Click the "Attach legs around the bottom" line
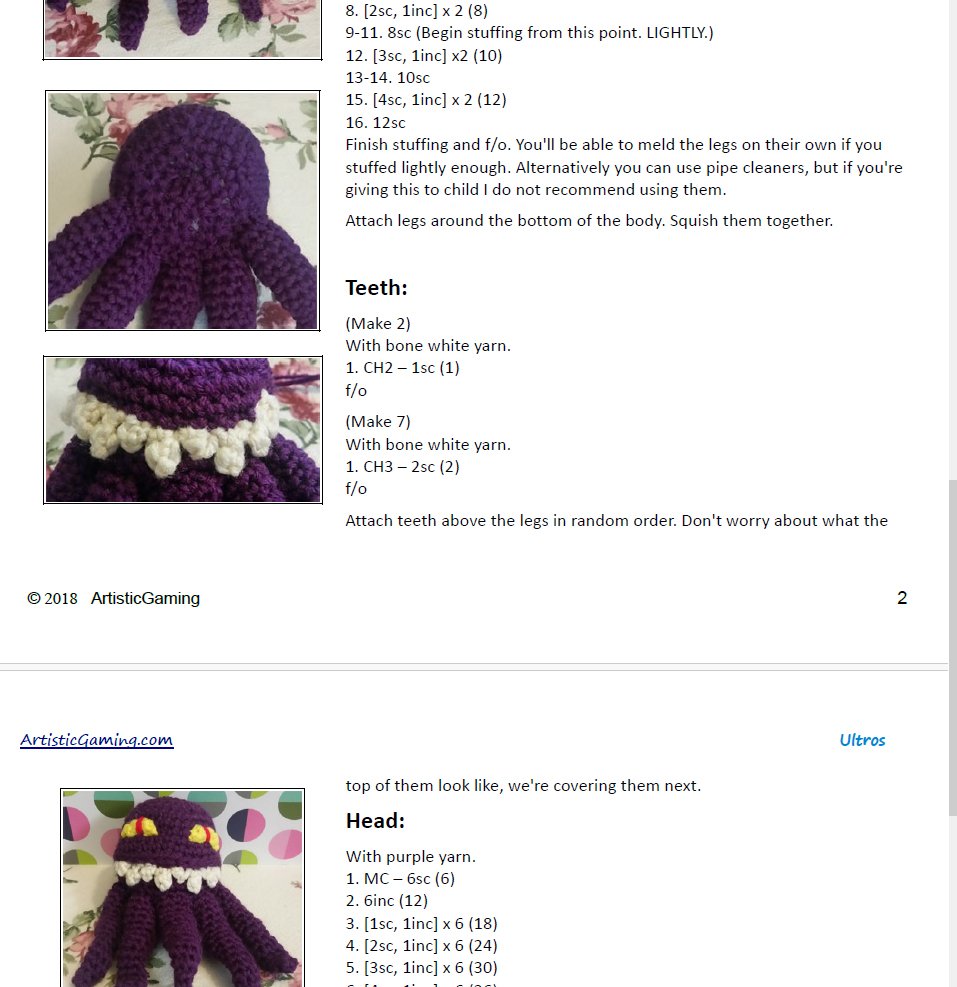This screenshot has height=987, width=957. (589, 221)
